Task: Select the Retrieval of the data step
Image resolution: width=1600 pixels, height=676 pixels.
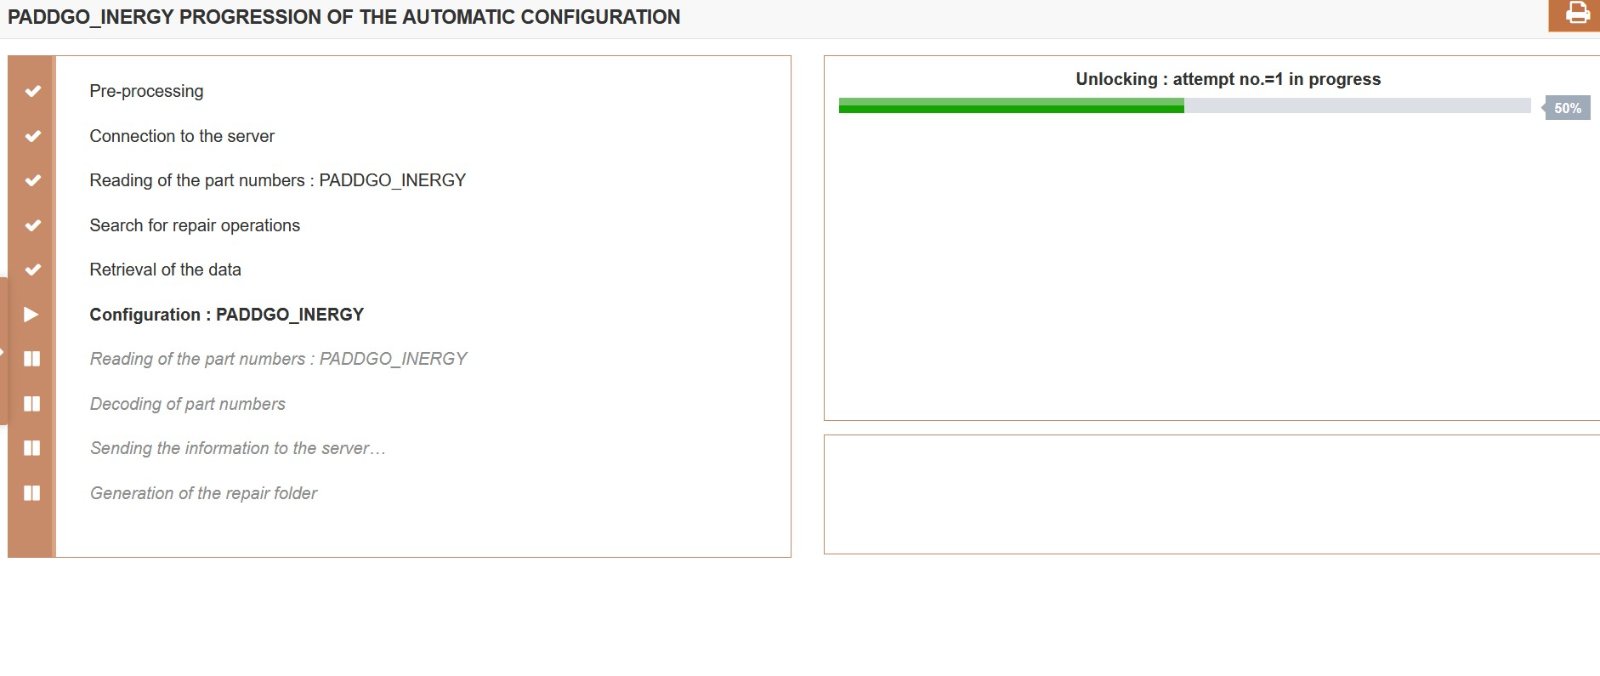Action: [x=165, y=270]
